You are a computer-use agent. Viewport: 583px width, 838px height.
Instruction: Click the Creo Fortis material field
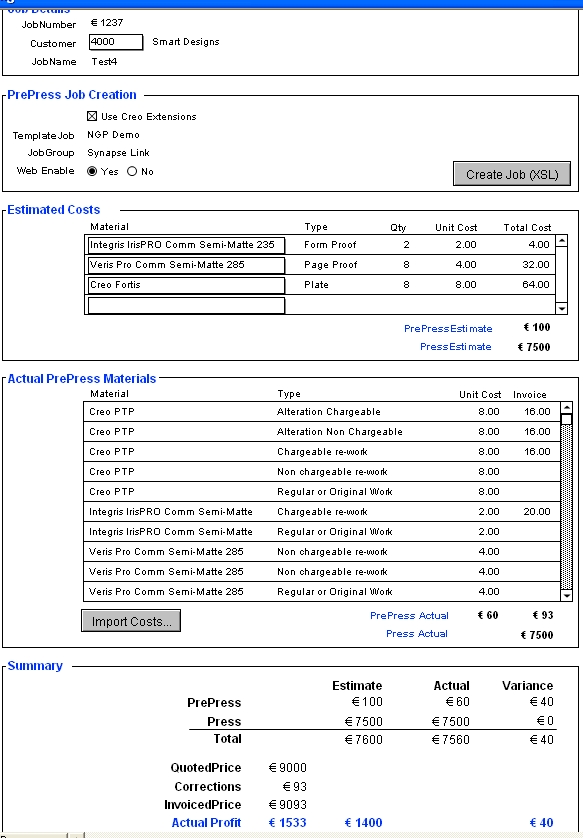coord(186,285)
